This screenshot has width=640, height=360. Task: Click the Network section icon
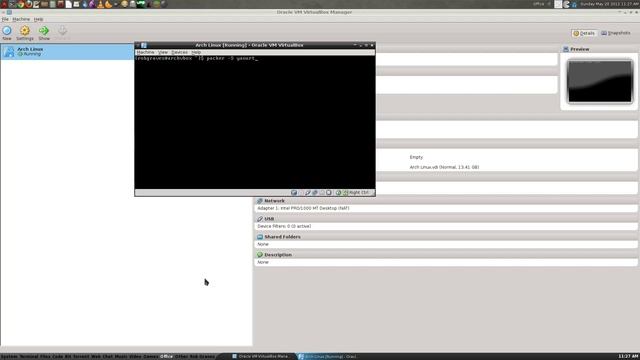point(260,201)
